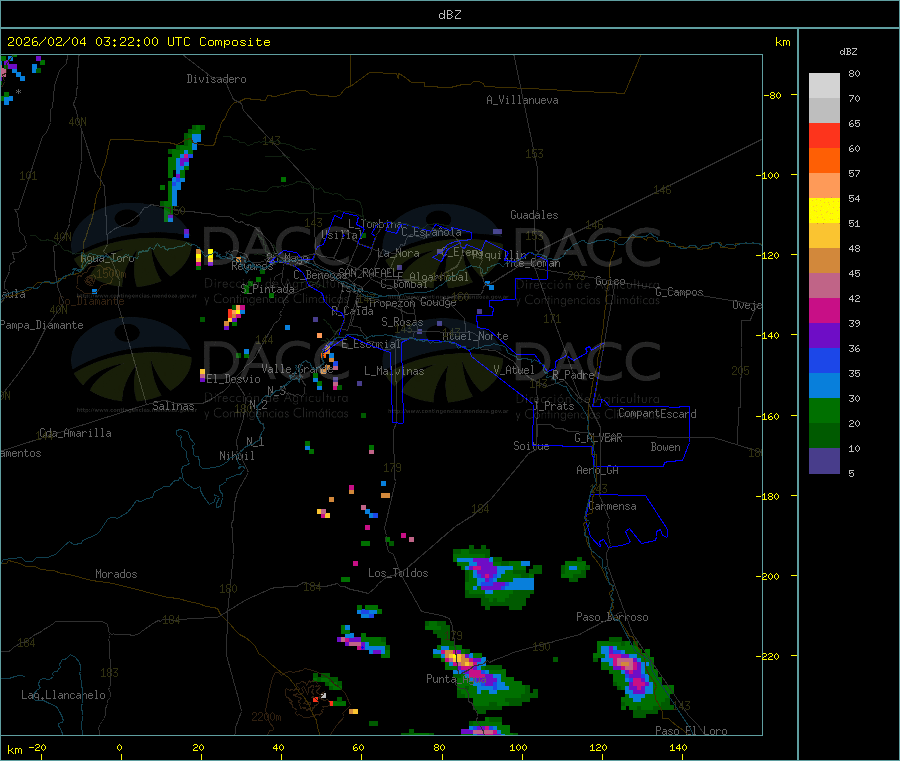This screenshot has width=900, height=761.
Task: Click the light blue 30-35 dBZ swatch
Action: pos(824,386)
